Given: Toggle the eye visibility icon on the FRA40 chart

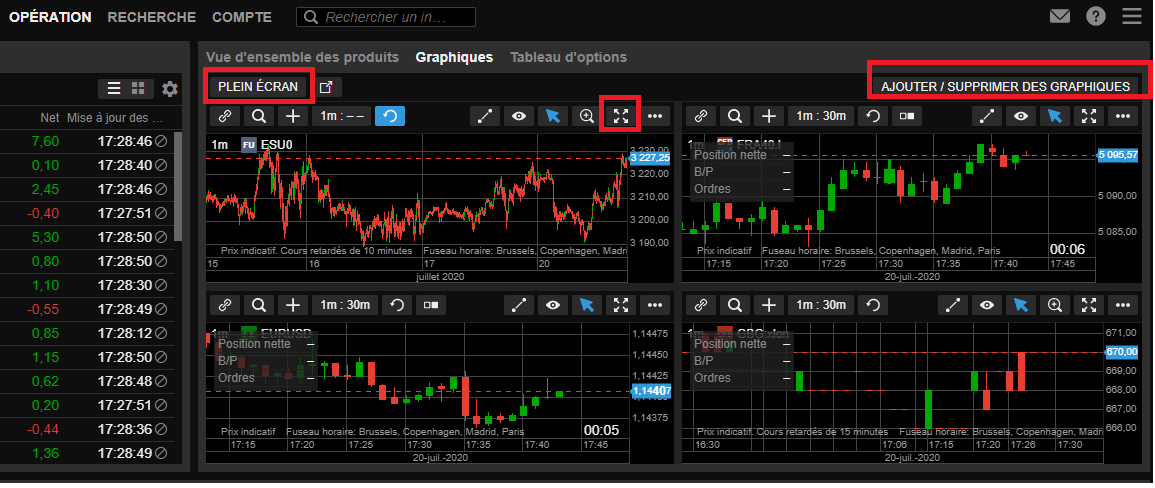Looking at the screenshot, I should (x=1020, y=116).
